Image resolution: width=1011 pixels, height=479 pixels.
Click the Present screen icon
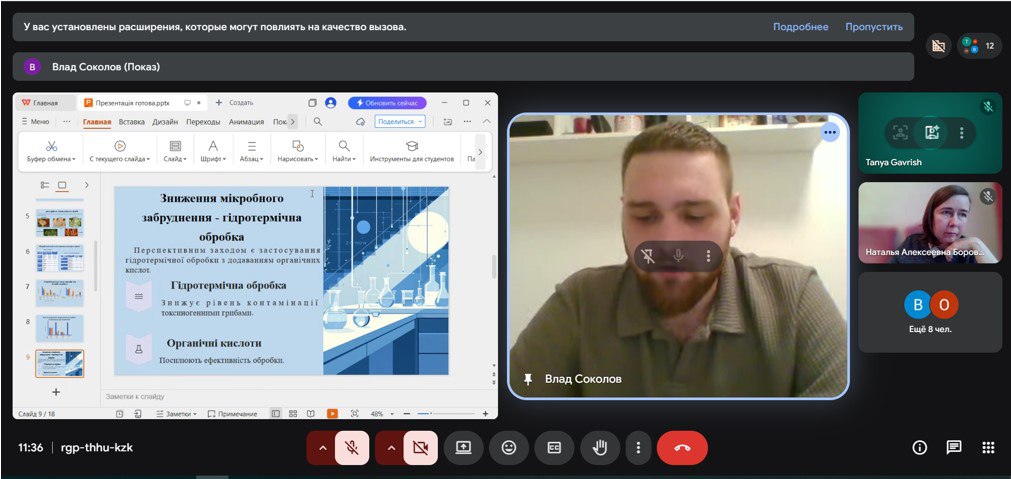pos(464,448)
